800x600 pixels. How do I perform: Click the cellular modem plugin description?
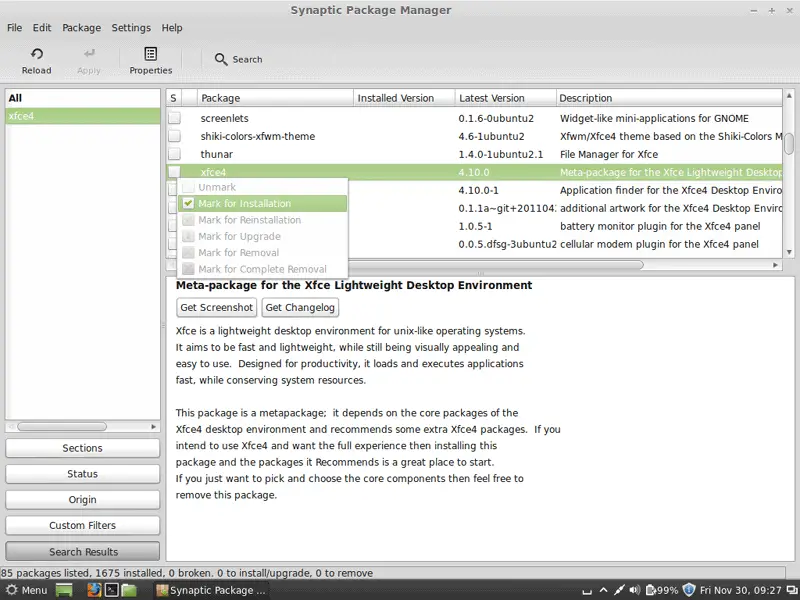(x=659, y=244)
